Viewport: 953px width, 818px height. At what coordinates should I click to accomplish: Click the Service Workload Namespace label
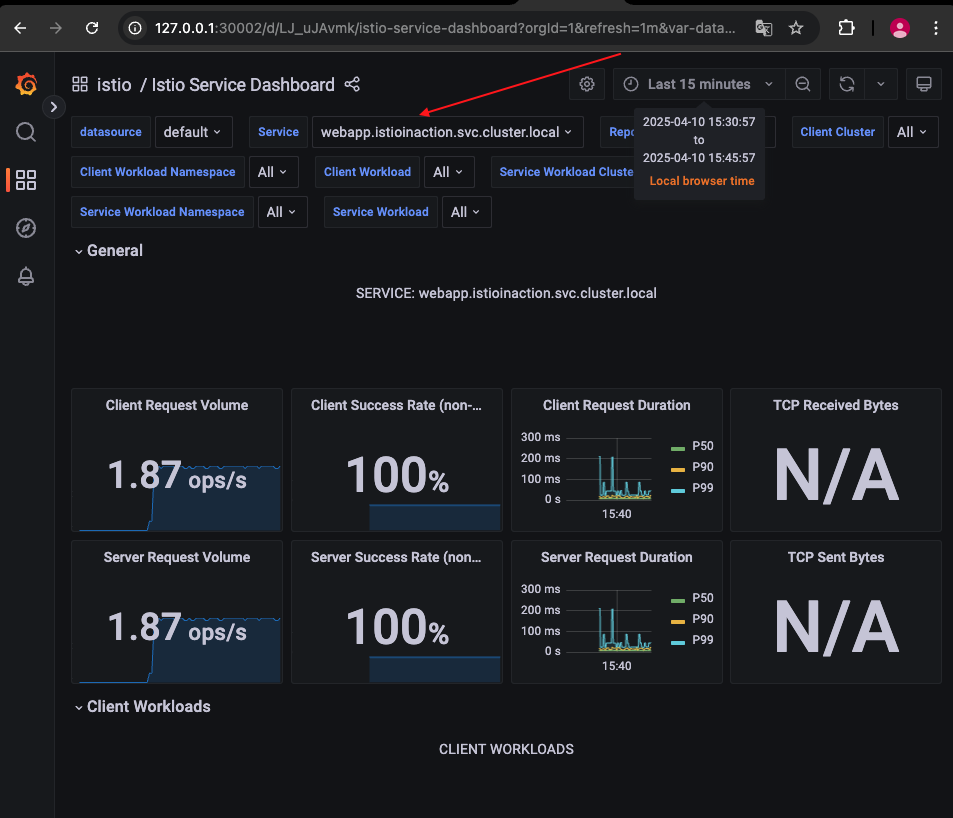(x=162, y=212)
